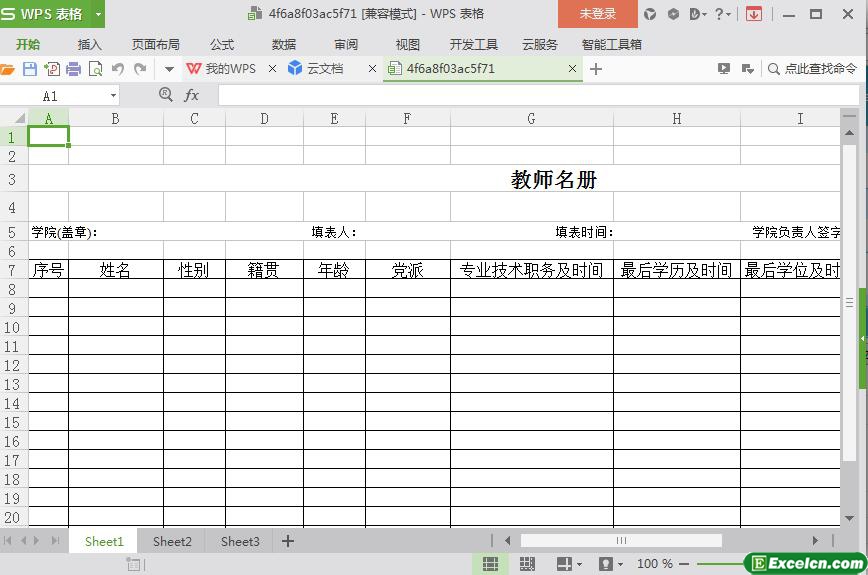Open a new document tab with plus
The width and height of the screenshot is (868, 575).
point(596,69)
